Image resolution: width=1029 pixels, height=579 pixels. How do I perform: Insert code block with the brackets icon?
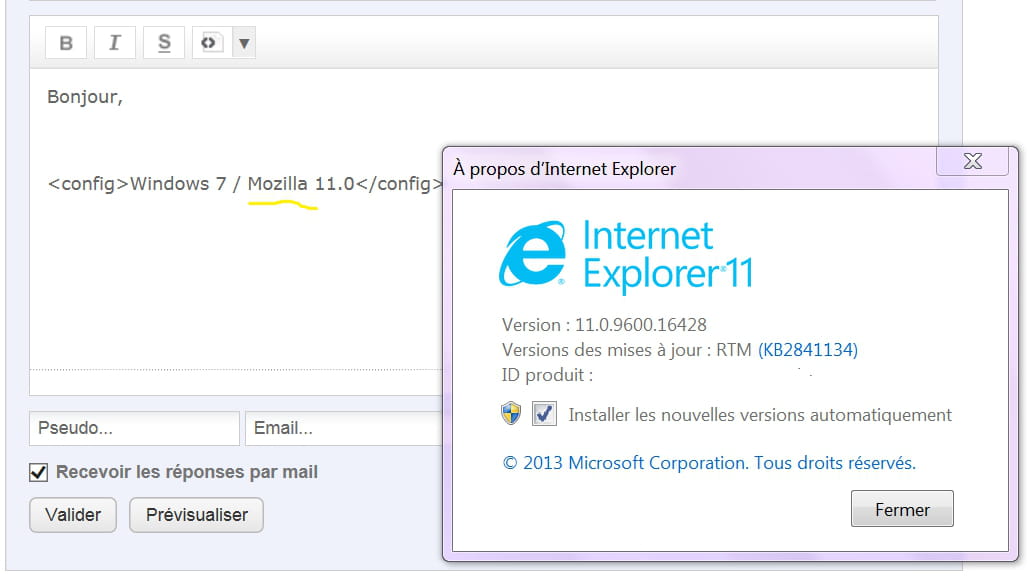tap(211, 43)
